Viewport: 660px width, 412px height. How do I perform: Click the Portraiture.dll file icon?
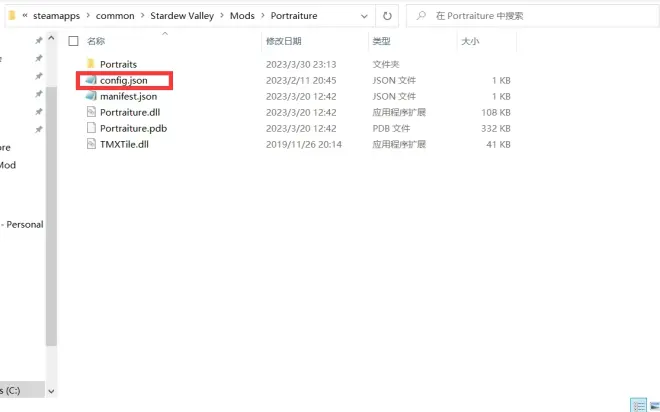90,112
